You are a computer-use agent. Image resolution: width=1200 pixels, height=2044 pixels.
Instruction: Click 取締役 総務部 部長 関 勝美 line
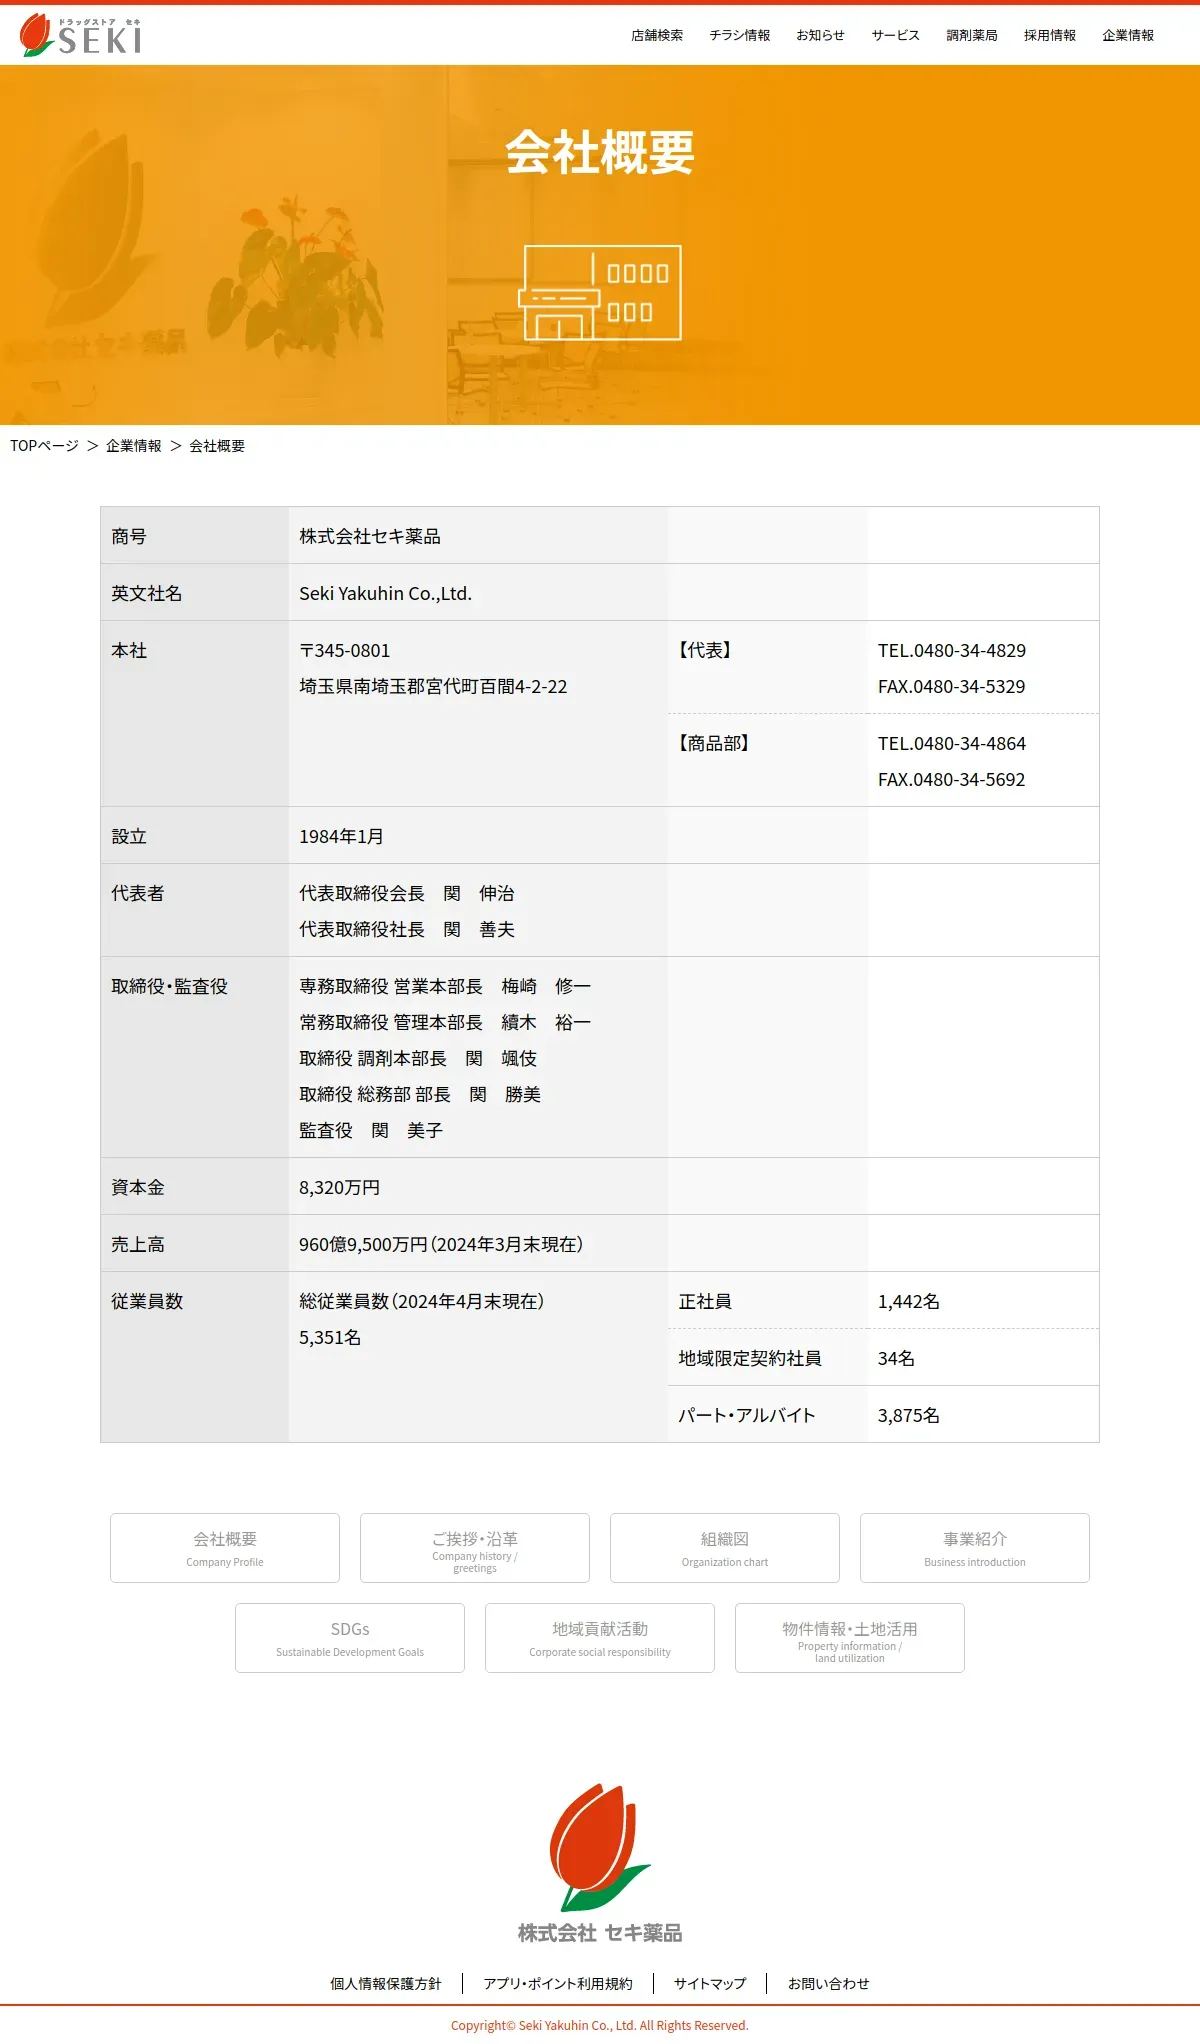420,1094
